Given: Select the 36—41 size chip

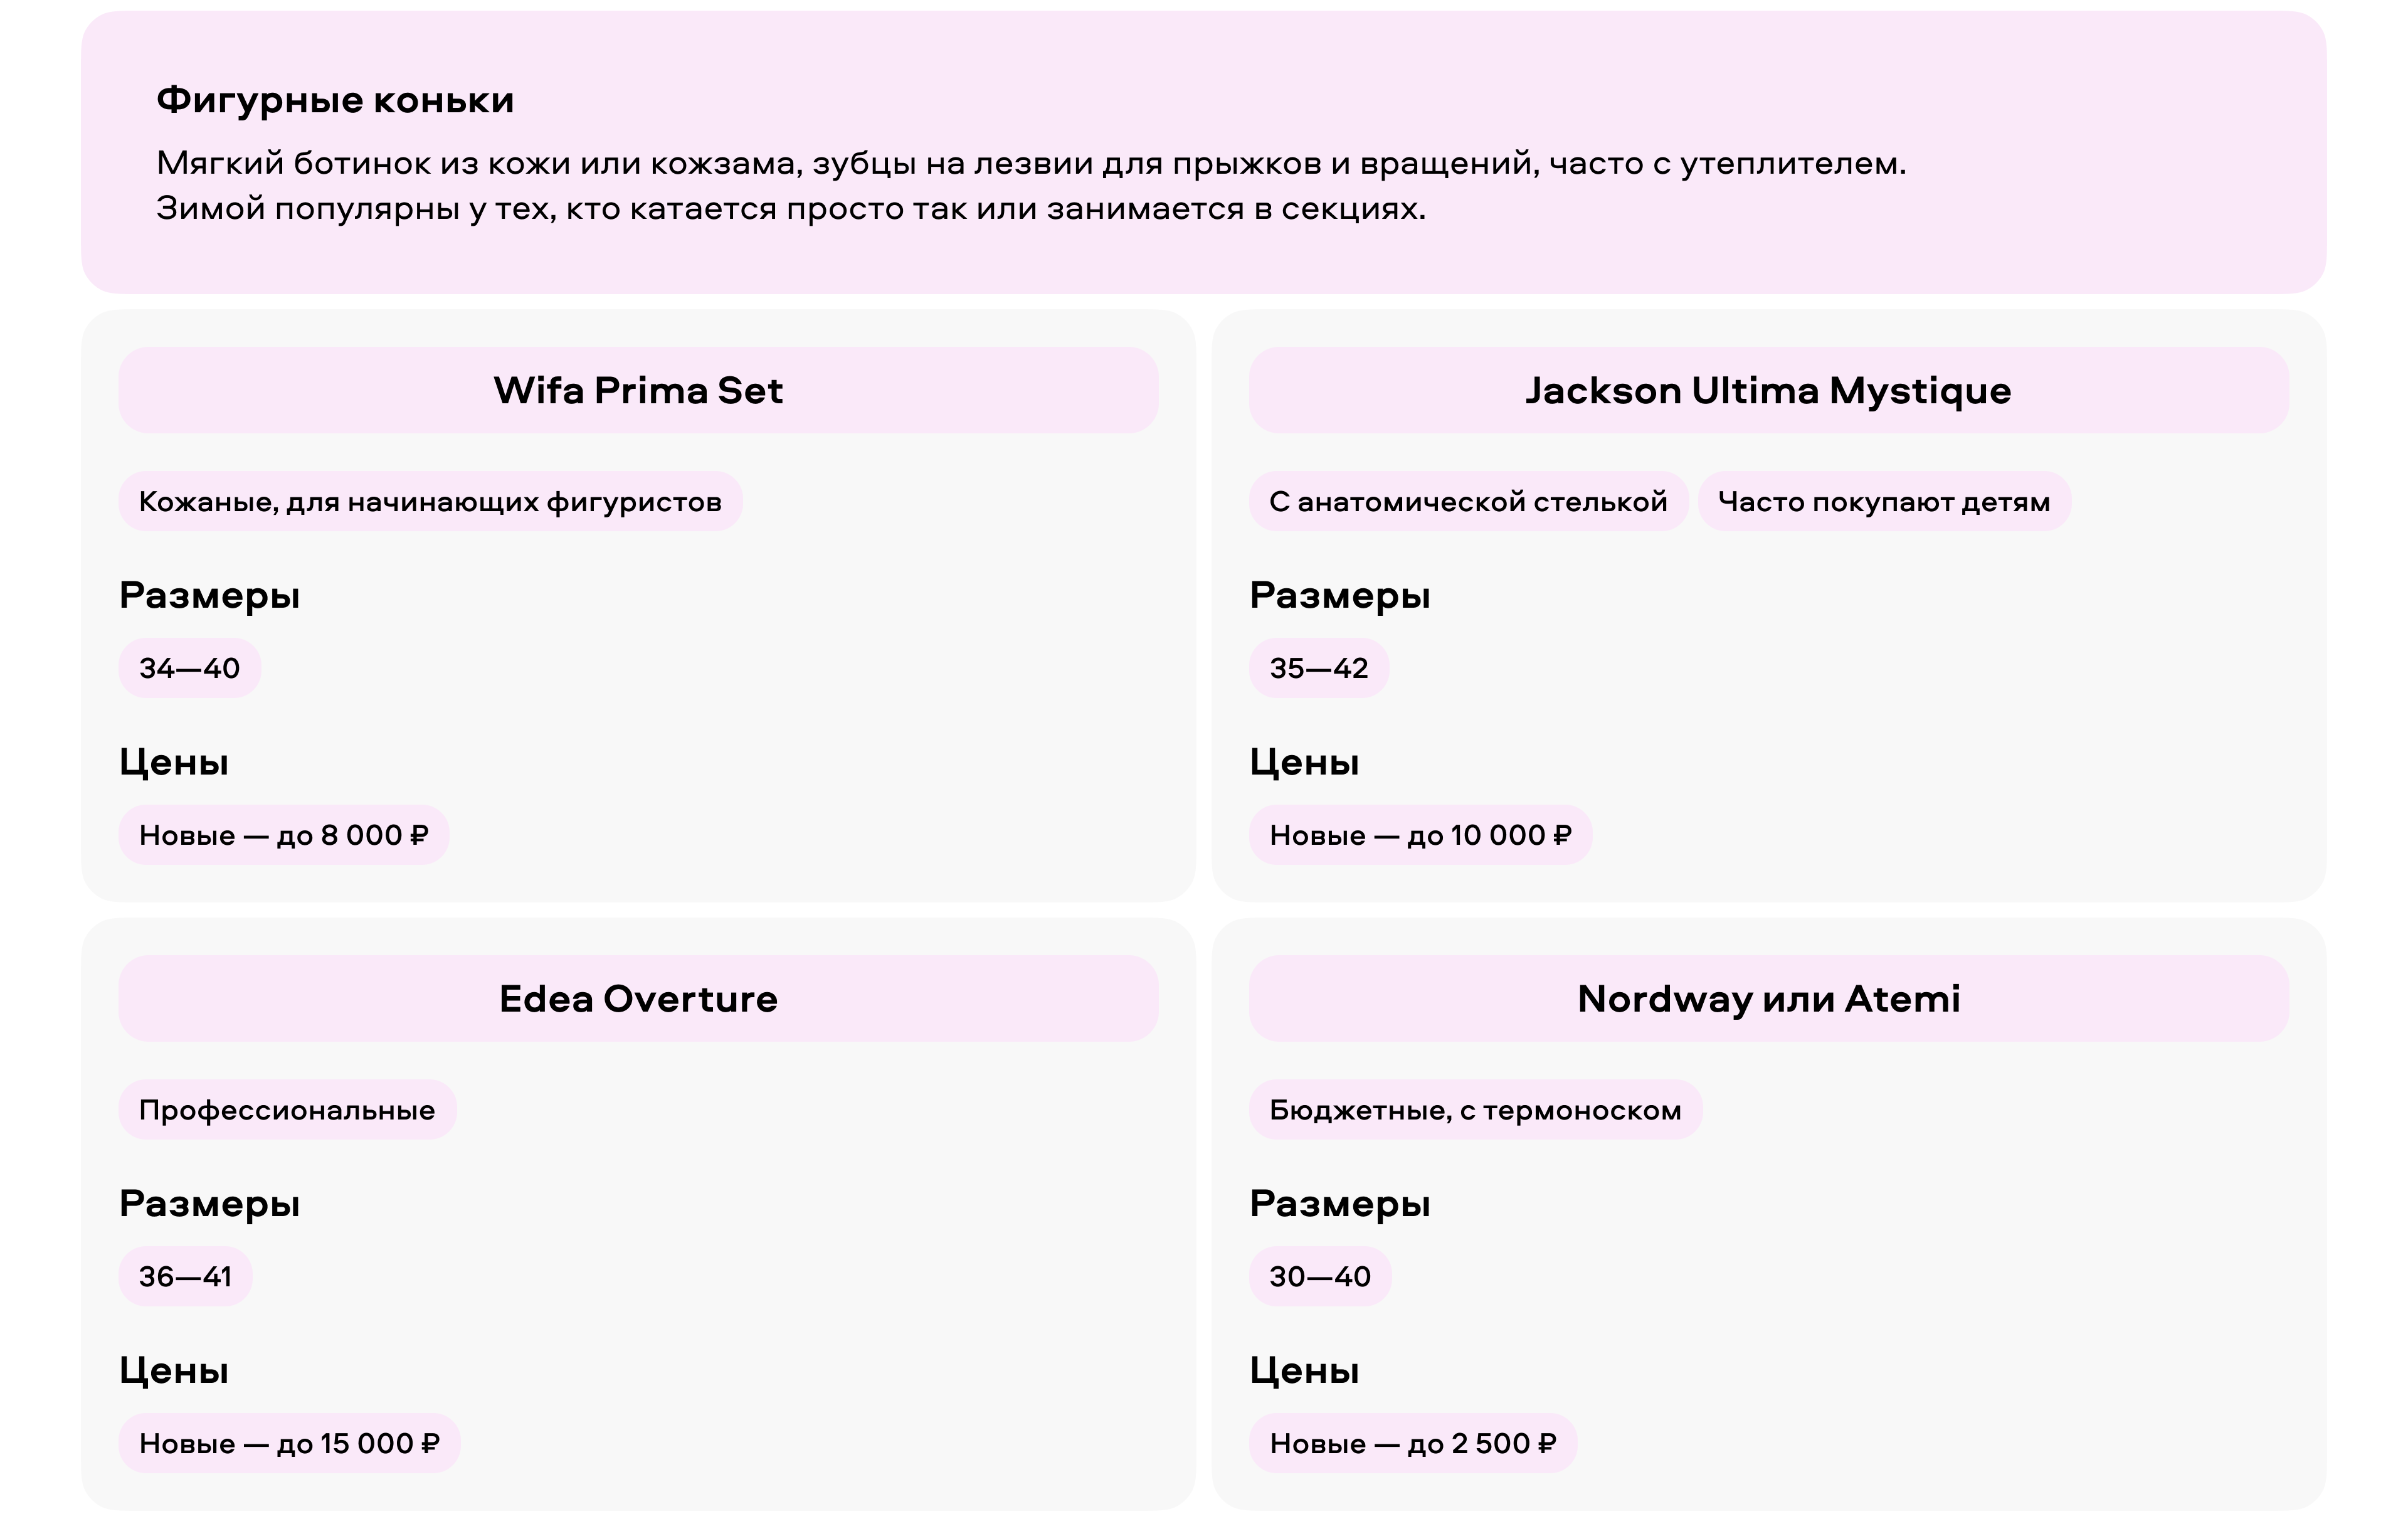Looking at the screenshot, I should click(x=185, y=1276).
